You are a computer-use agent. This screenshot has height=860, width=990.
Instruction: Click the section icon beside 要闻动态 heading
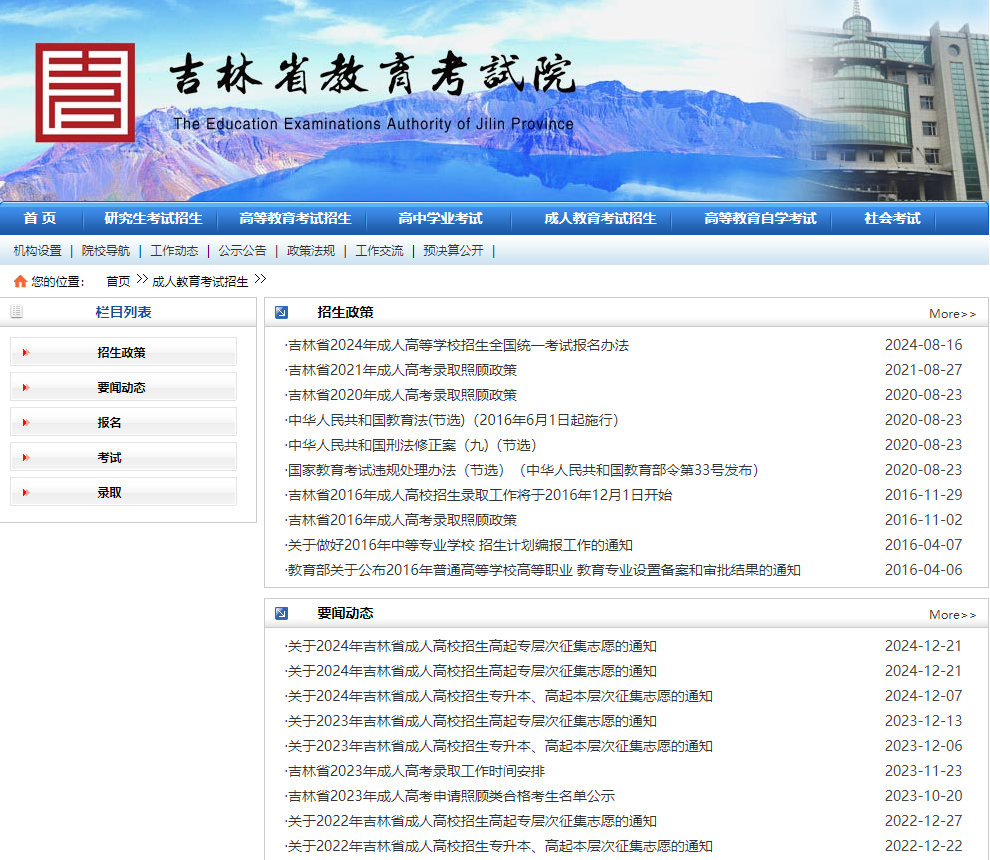click(281, 612)
